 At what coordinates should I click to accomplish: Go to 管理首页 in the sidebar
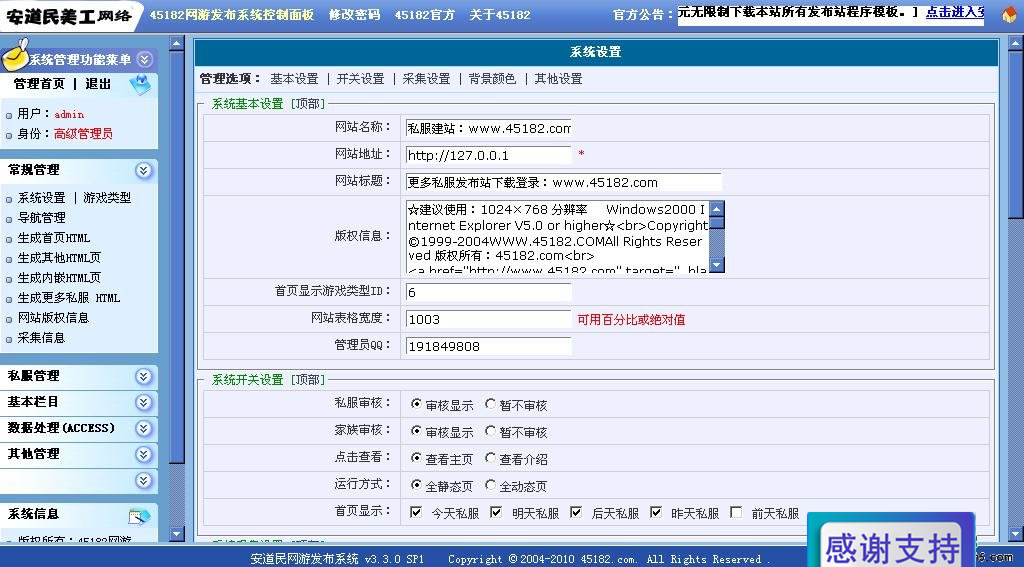pos(39,84)
